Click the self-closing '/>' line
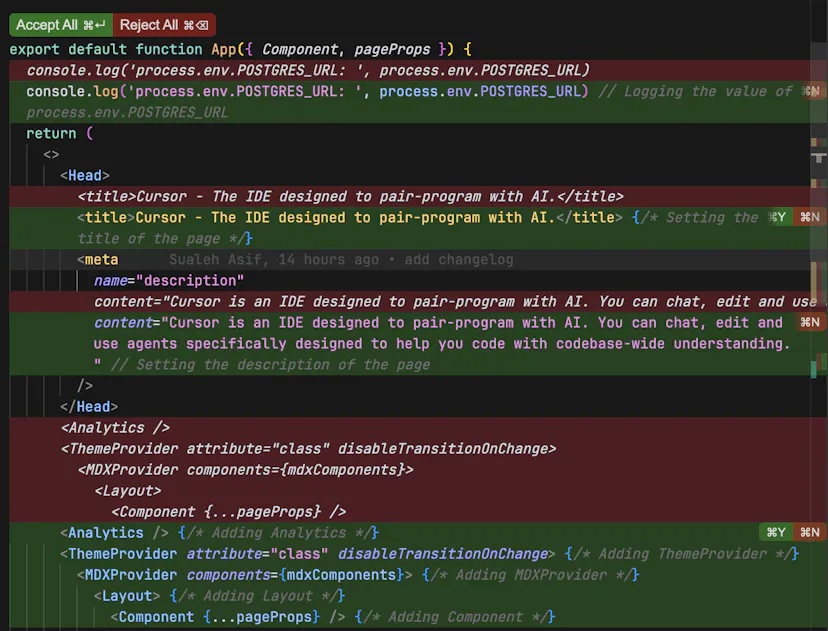This screenshot has width=828, height=631. click(85, 385)
